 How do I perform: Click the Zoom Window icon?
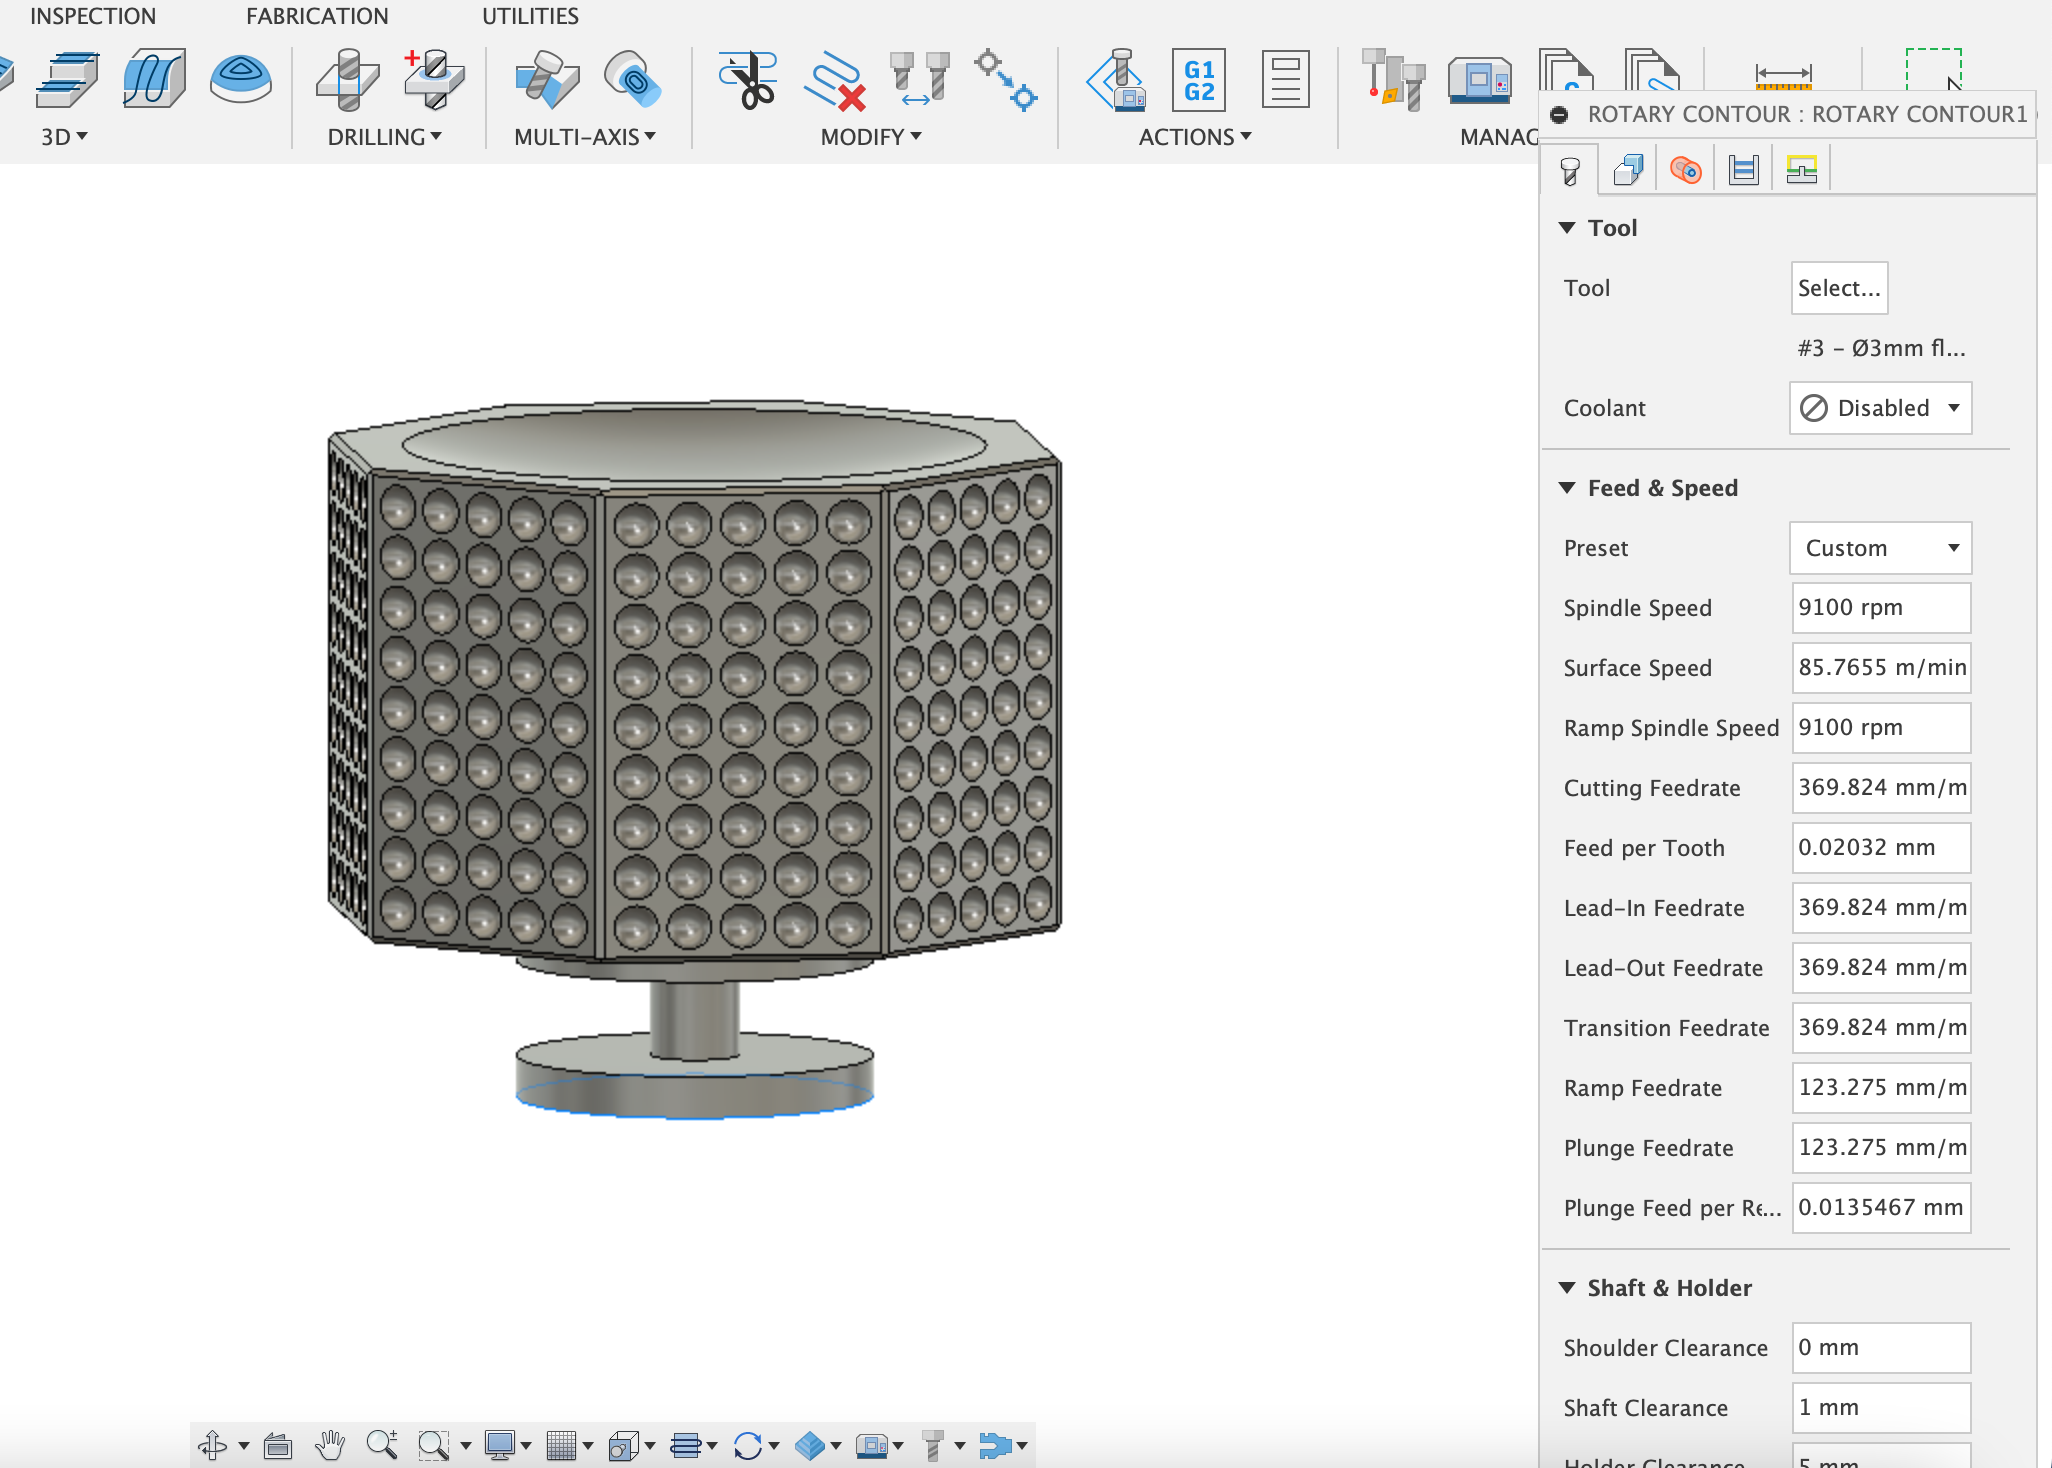coord(433,1445)
